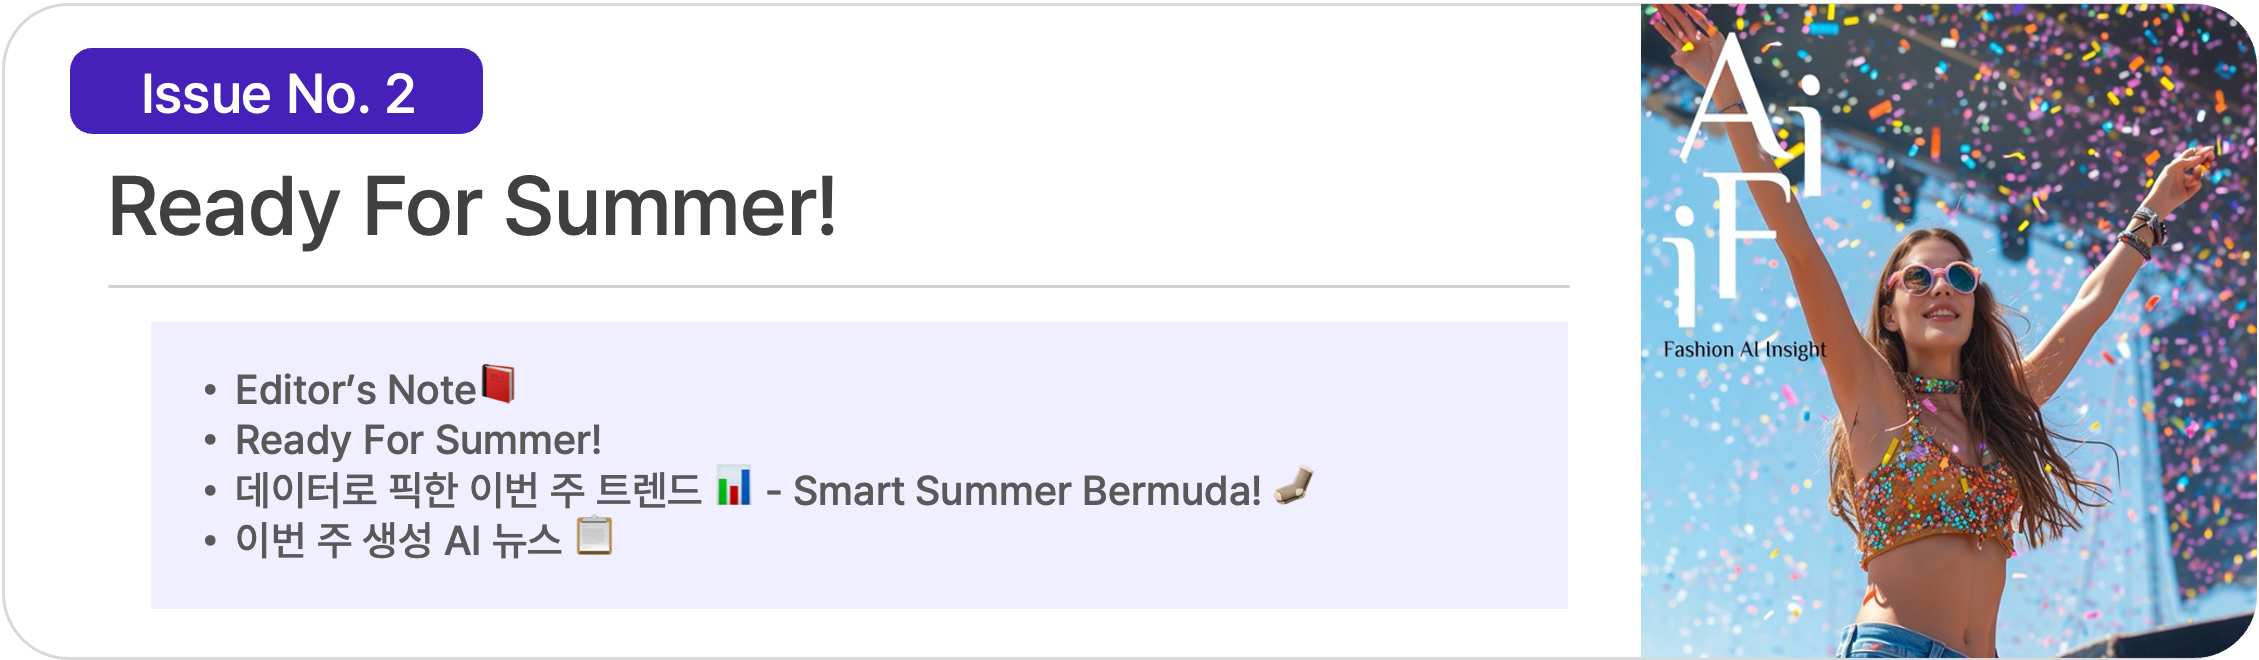Click the clipboard emoji icon
Screen dimensions: 2259x660
[x=595, y=537]
